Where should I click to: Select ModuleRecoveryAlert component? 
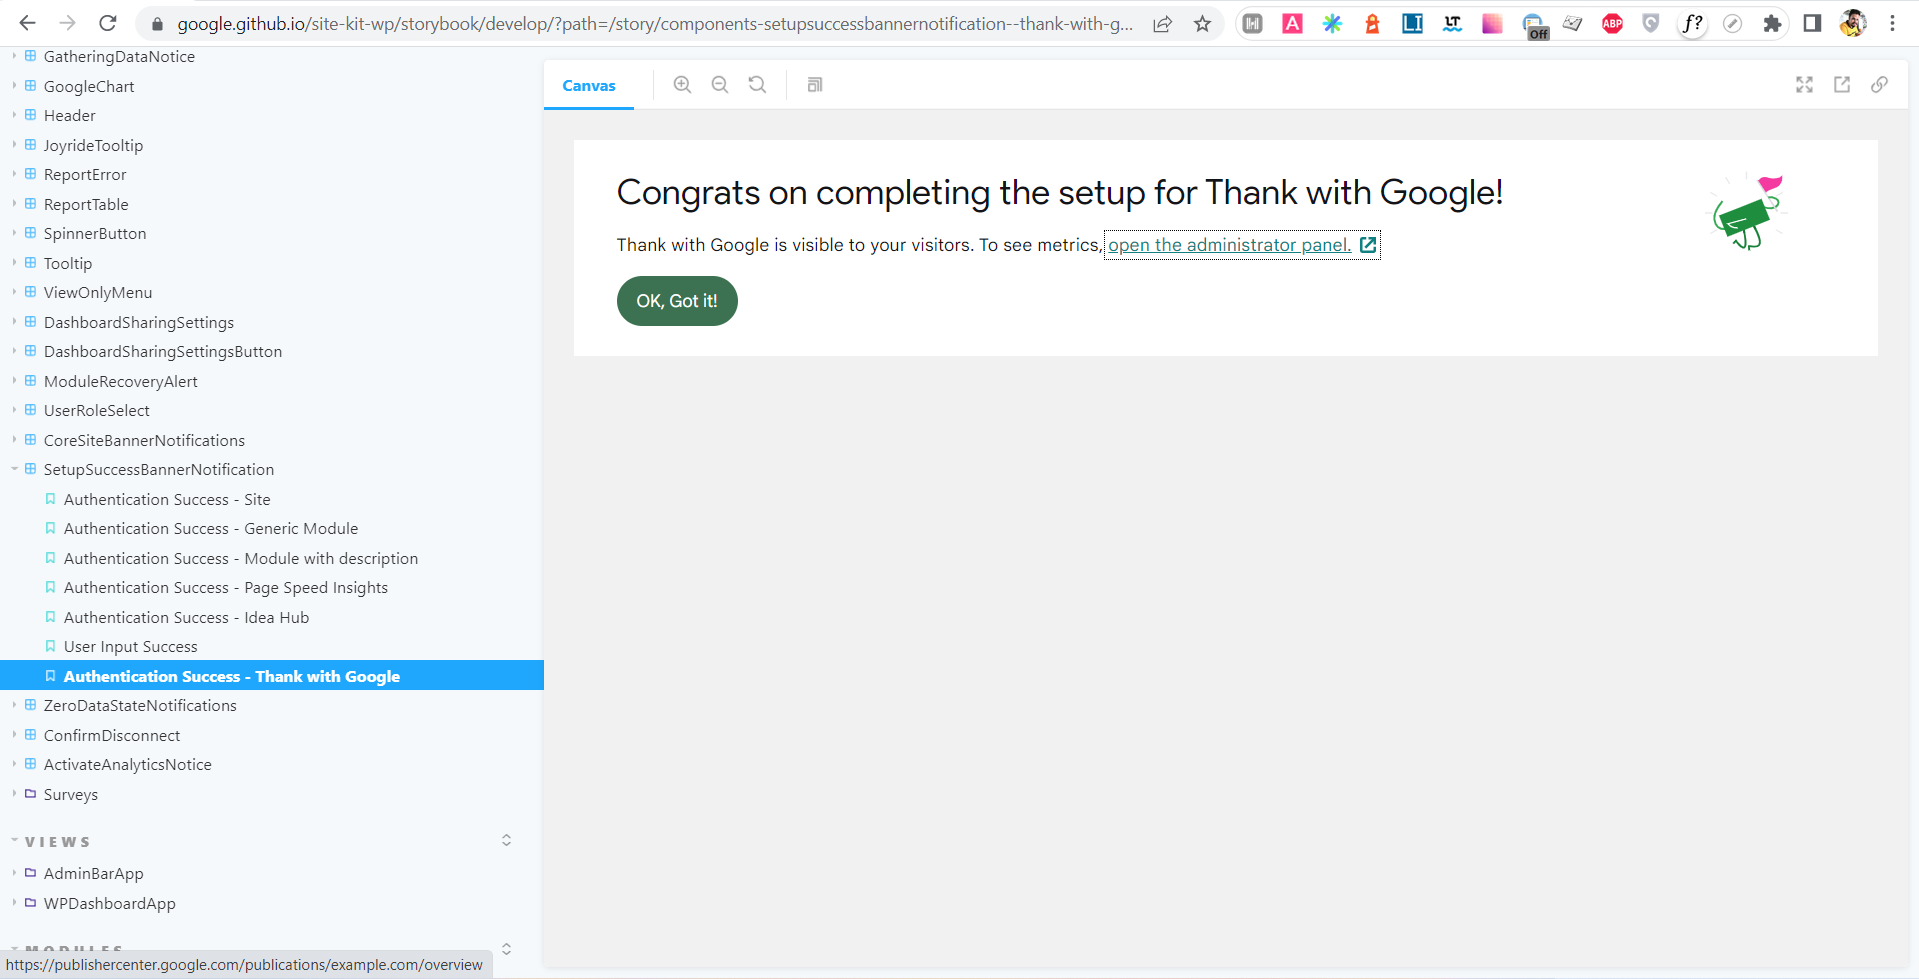pos(121,381)
